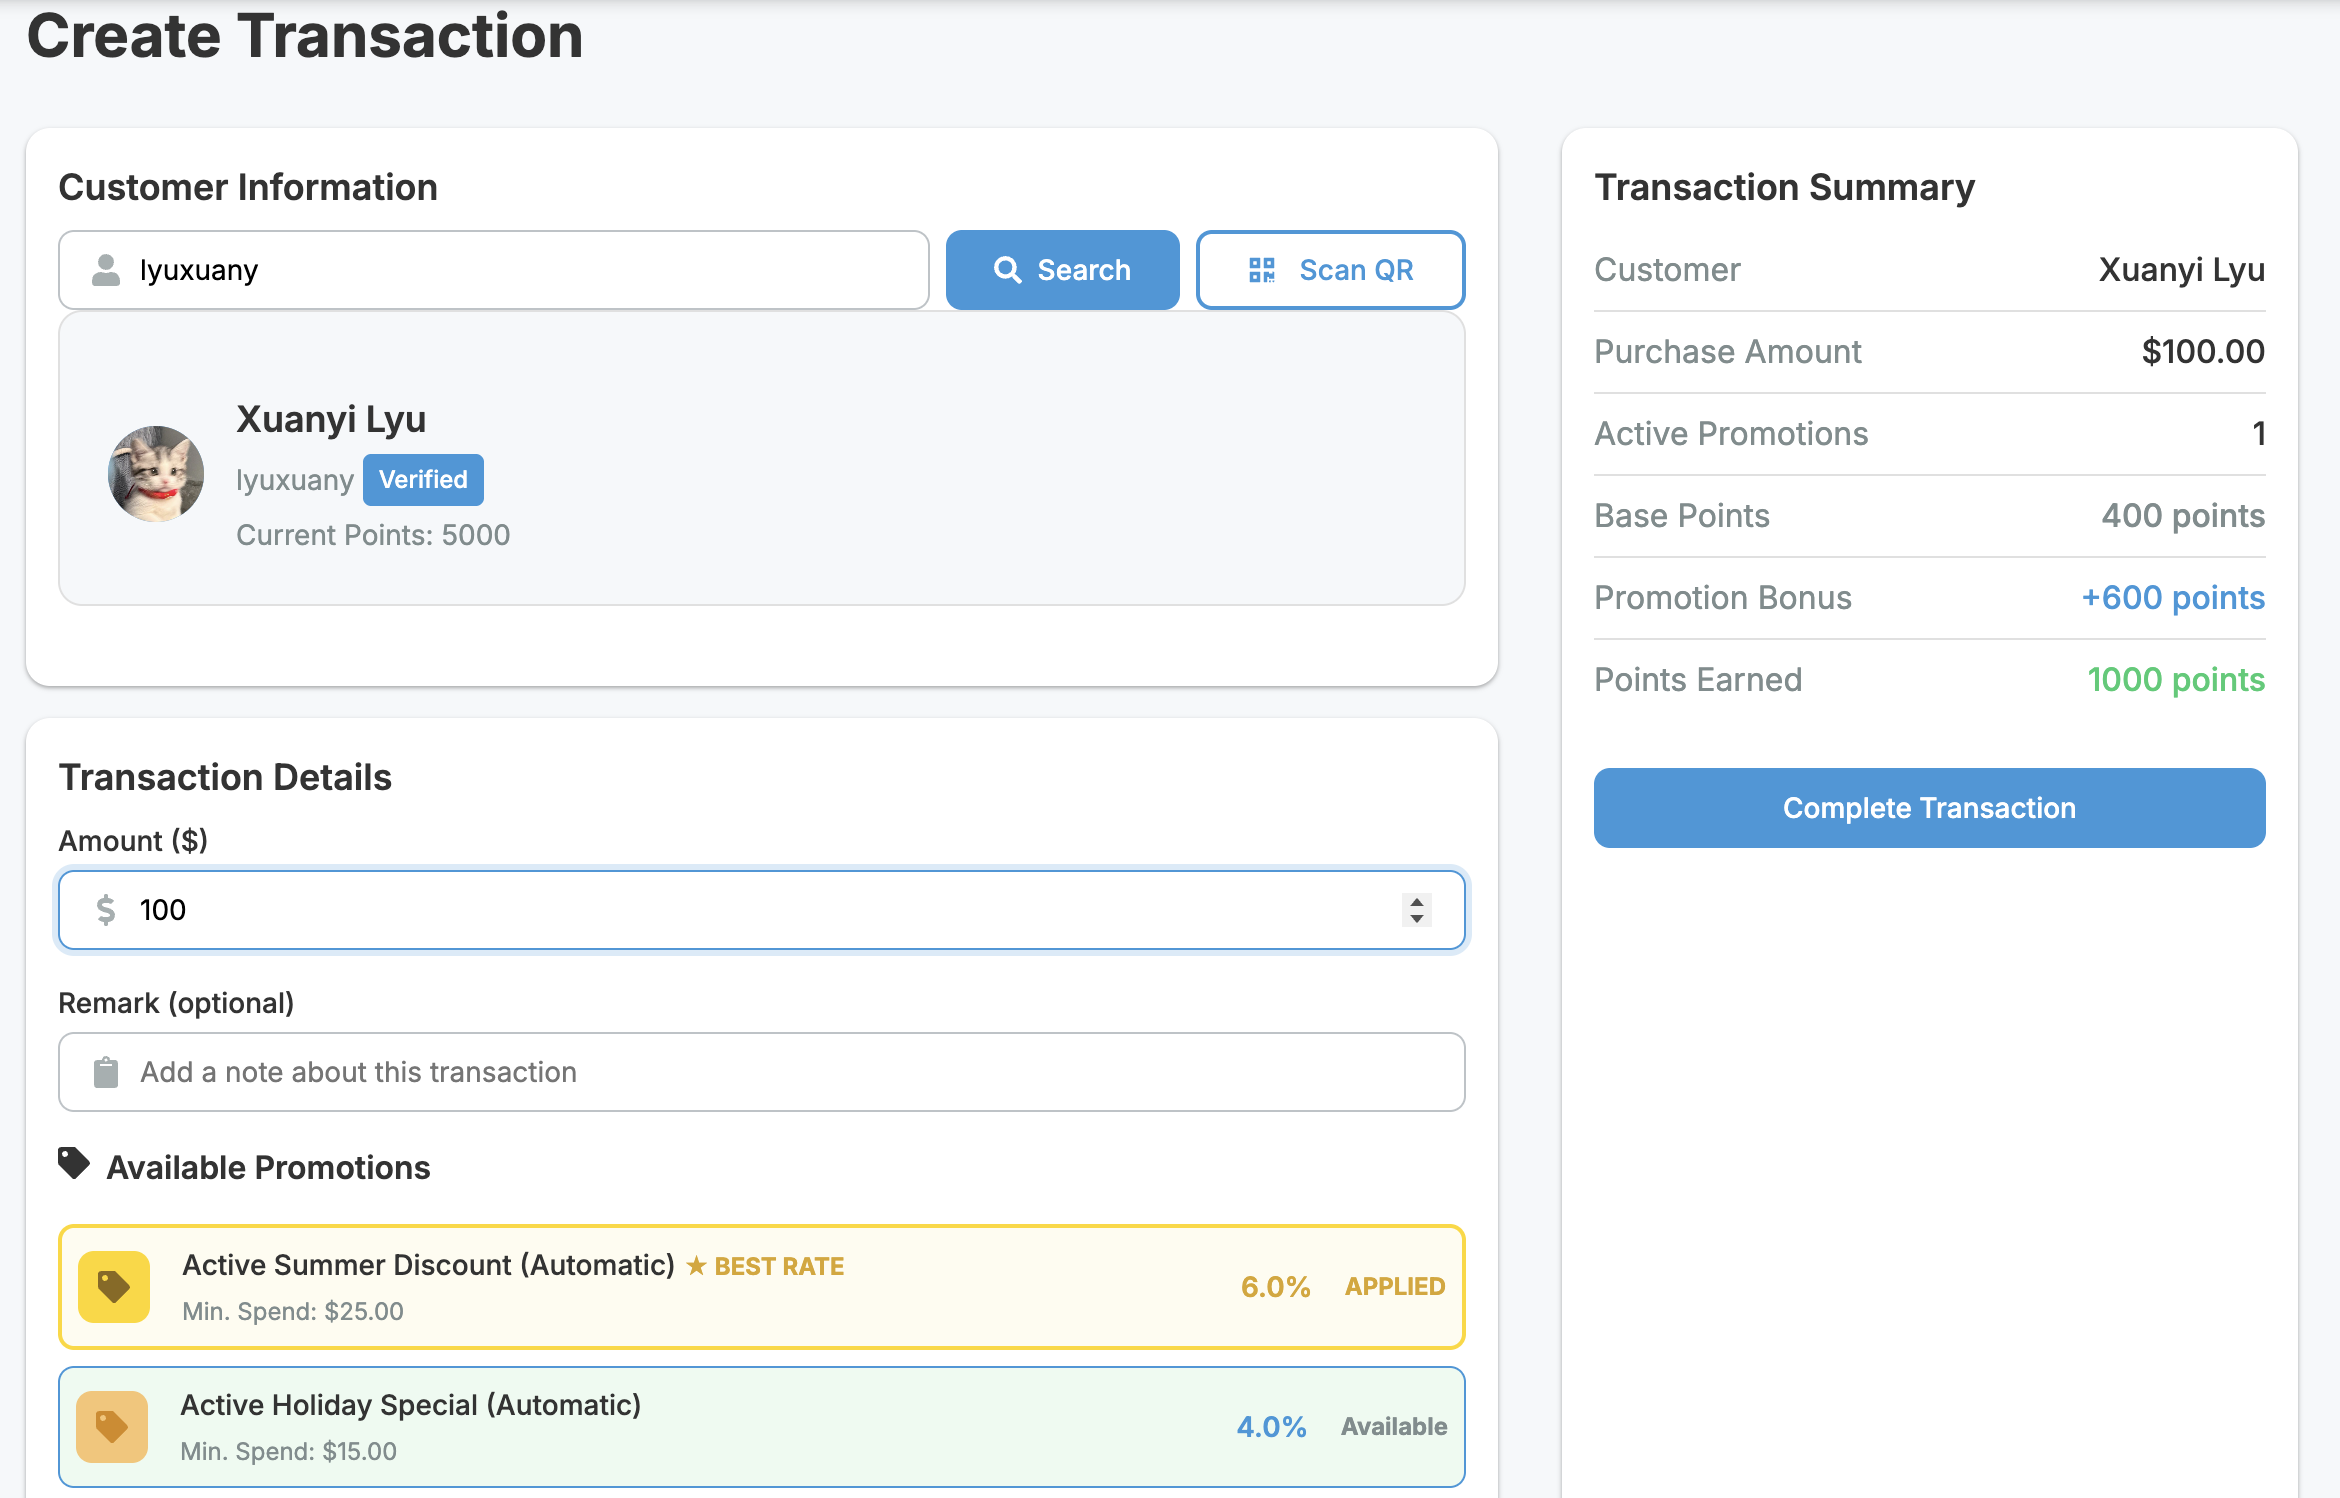Click the orange Holiday Special tag icon
The image size is (2340, 1498).
112,1427
